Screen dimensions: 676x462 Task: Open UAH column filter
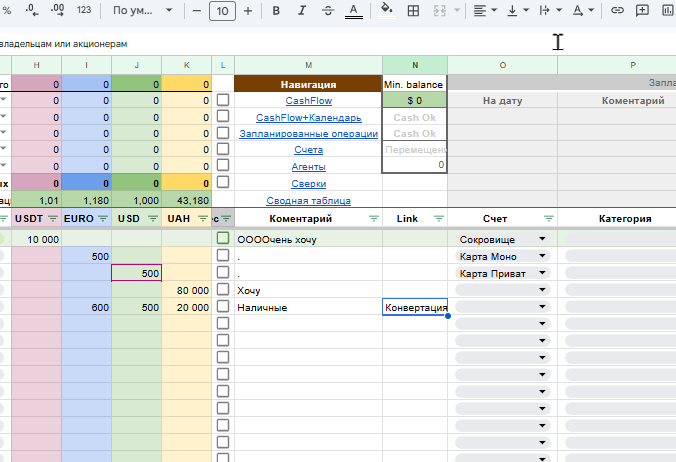pos(203,219)
